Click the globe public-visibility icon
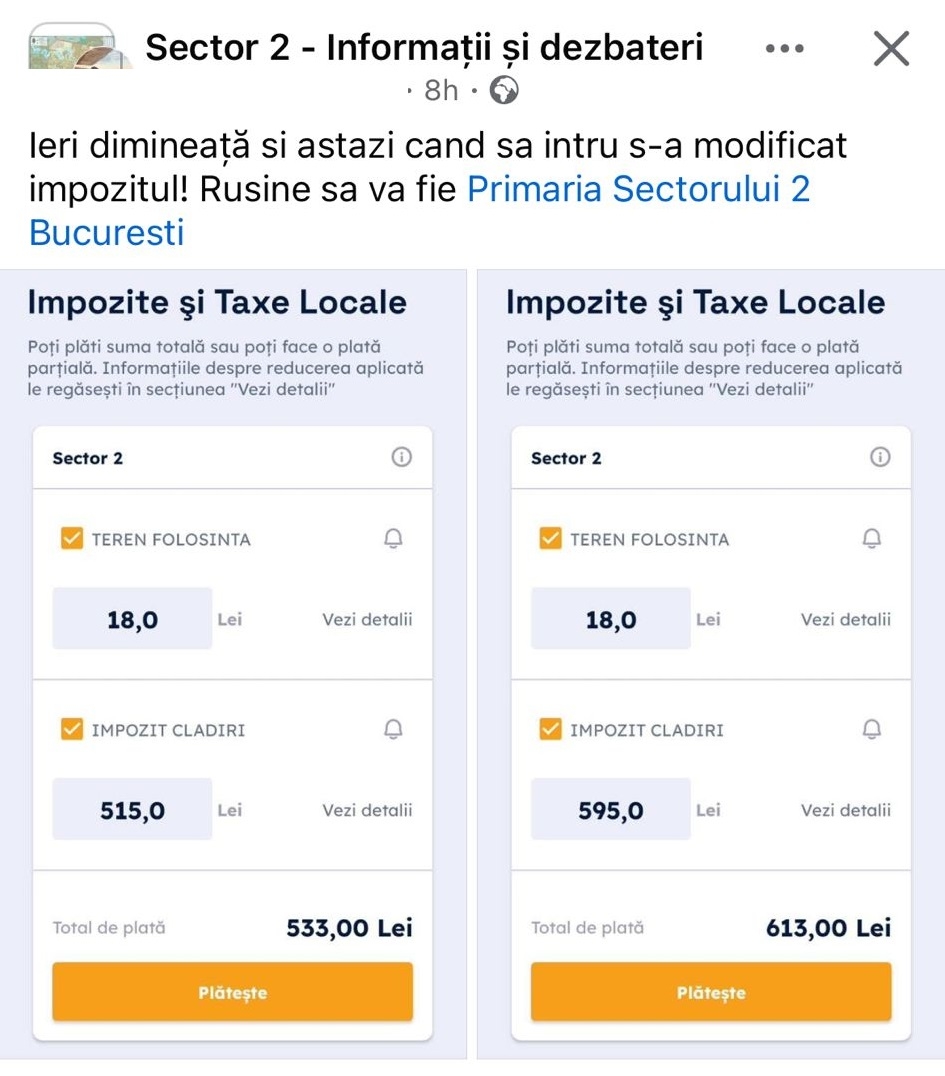945x1076 pixels. coord(504,91)
